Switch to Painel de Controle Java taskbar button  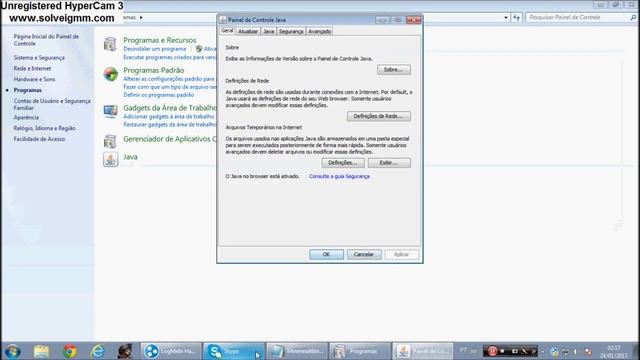coord(422,351)
